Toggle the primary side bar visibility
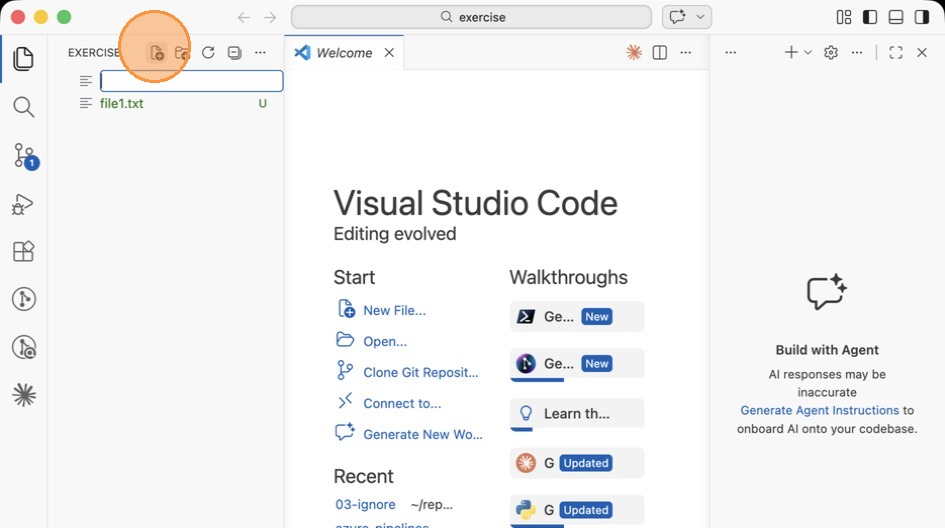 click(870, 17)
